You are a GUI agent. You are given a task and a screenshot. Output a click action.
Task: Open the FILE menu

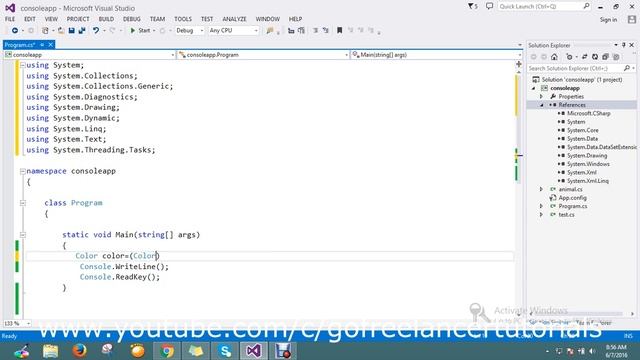click(x=10, y=19)
